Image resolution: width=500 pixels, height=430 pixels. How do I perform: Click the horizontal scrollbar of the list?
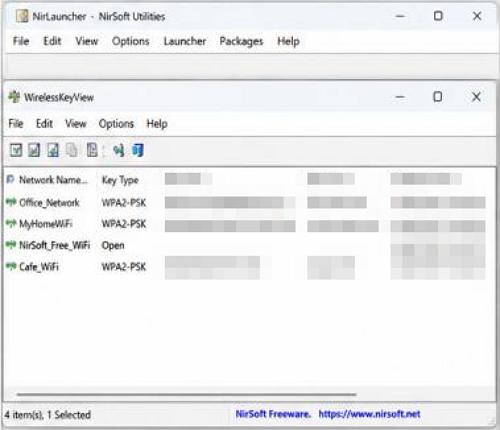pos(187,394)
